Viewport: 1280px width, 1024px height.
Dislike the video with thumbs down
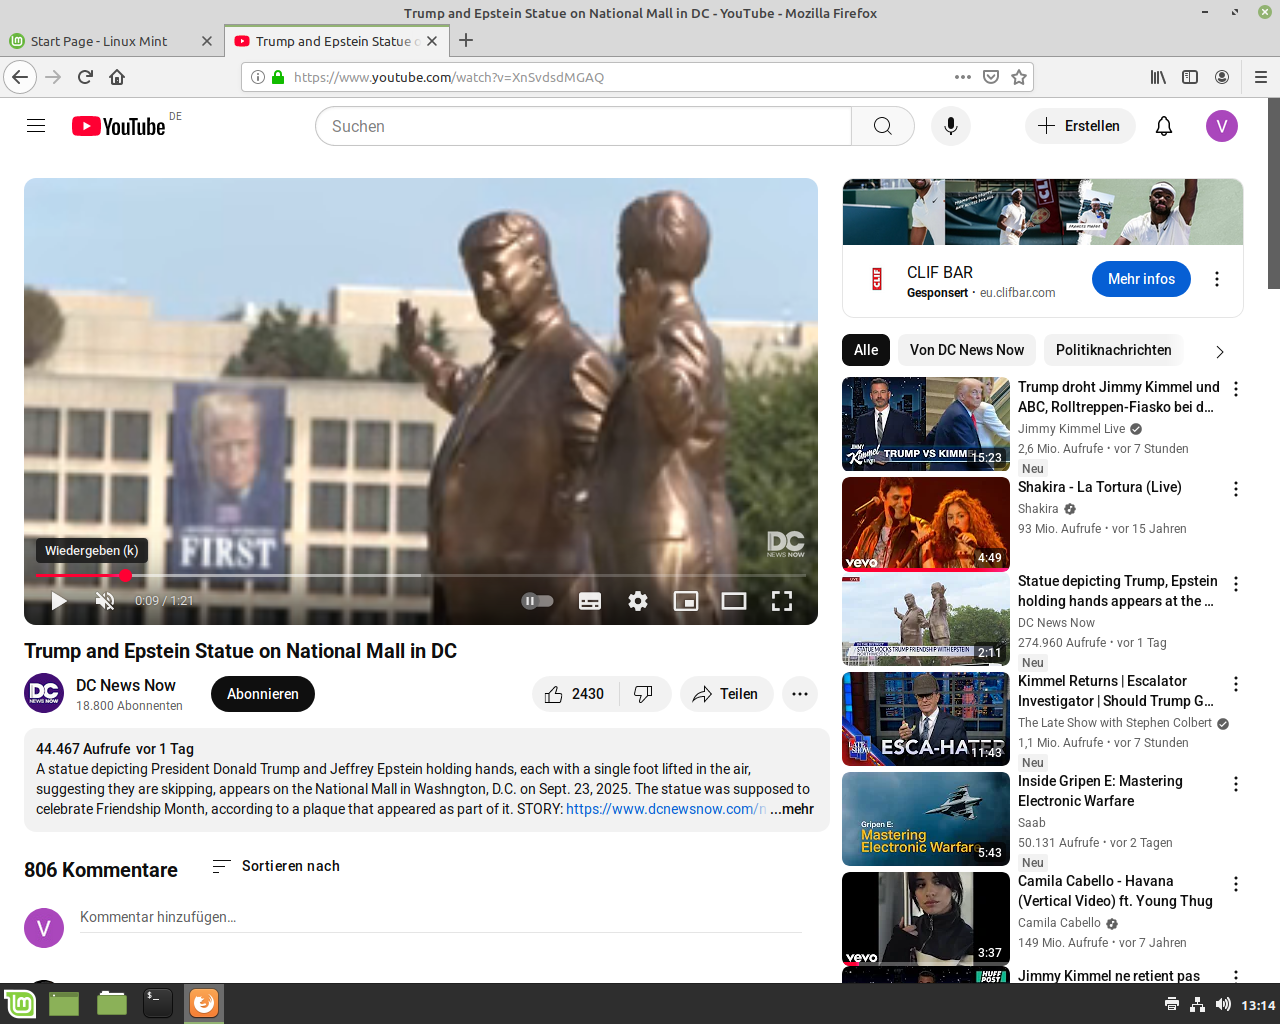[x=644, y=694]
